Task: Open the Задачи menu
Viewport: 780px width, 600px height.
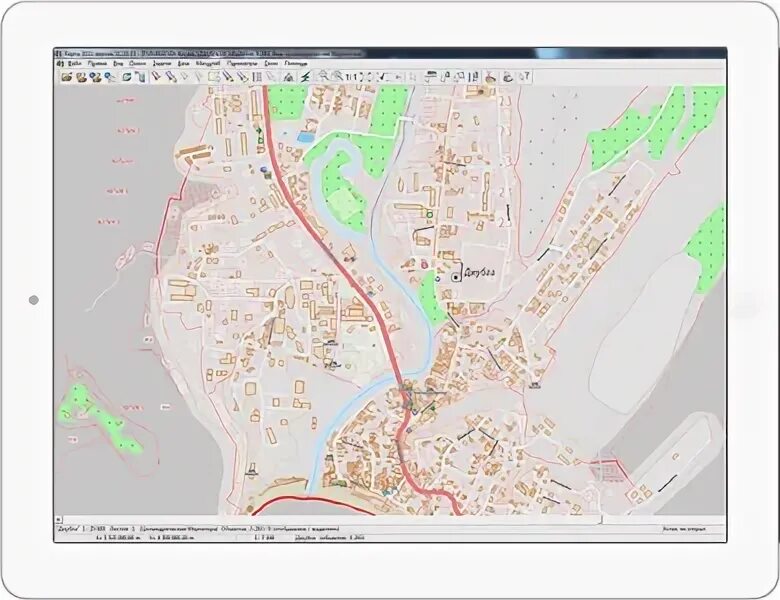Action: [x=162, y=64]
